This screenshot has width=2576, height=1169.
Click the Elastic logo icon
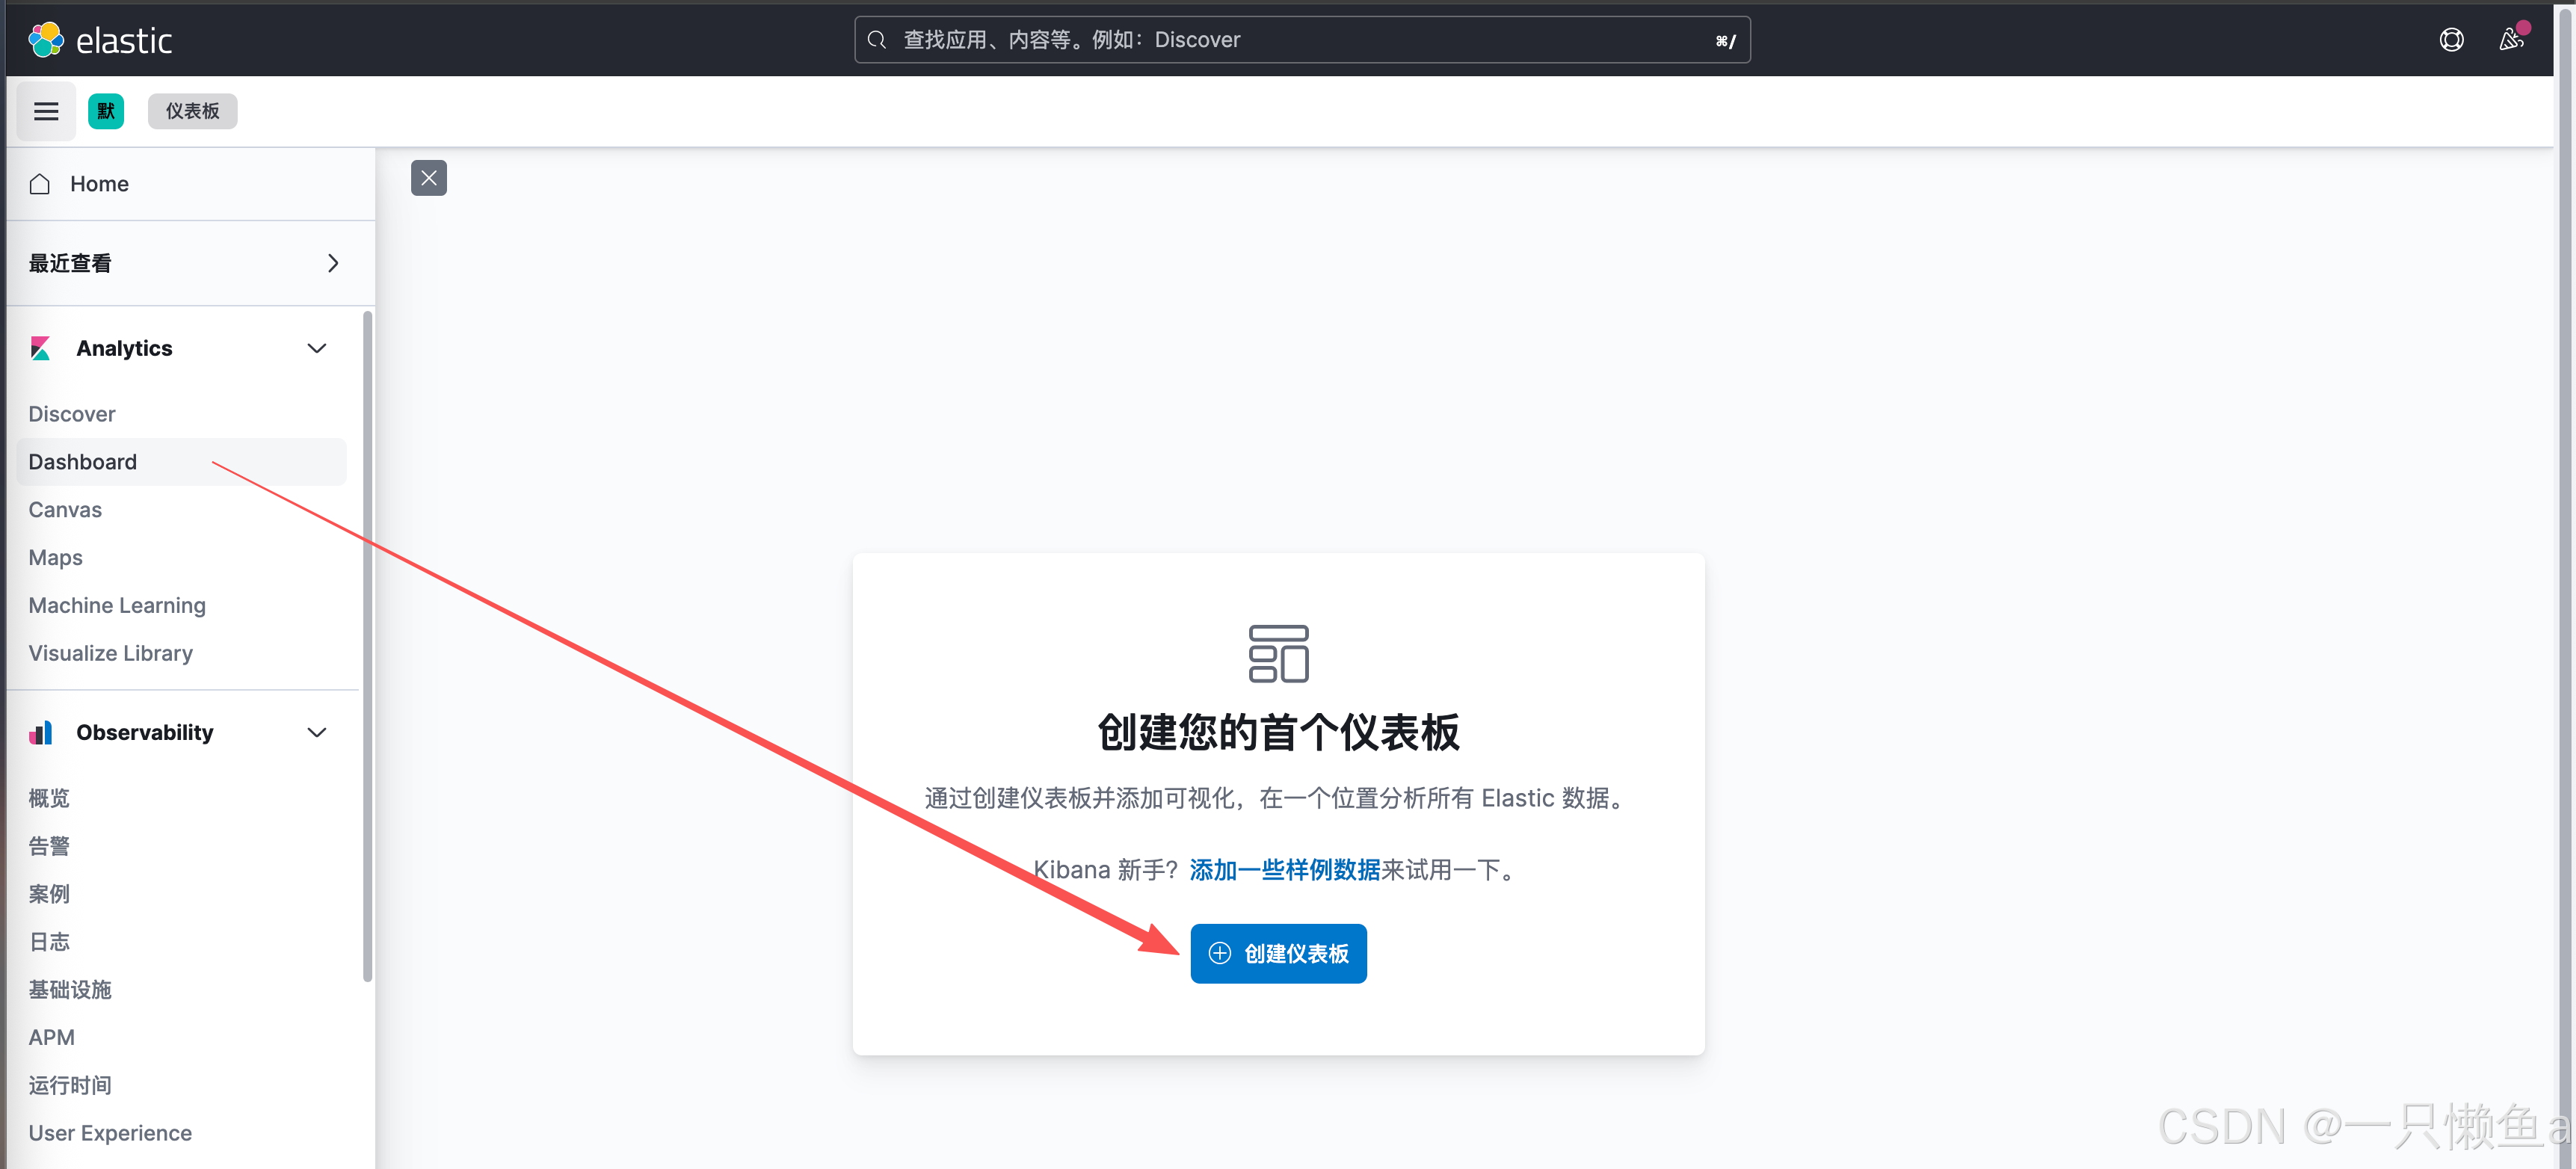(46, 40)
